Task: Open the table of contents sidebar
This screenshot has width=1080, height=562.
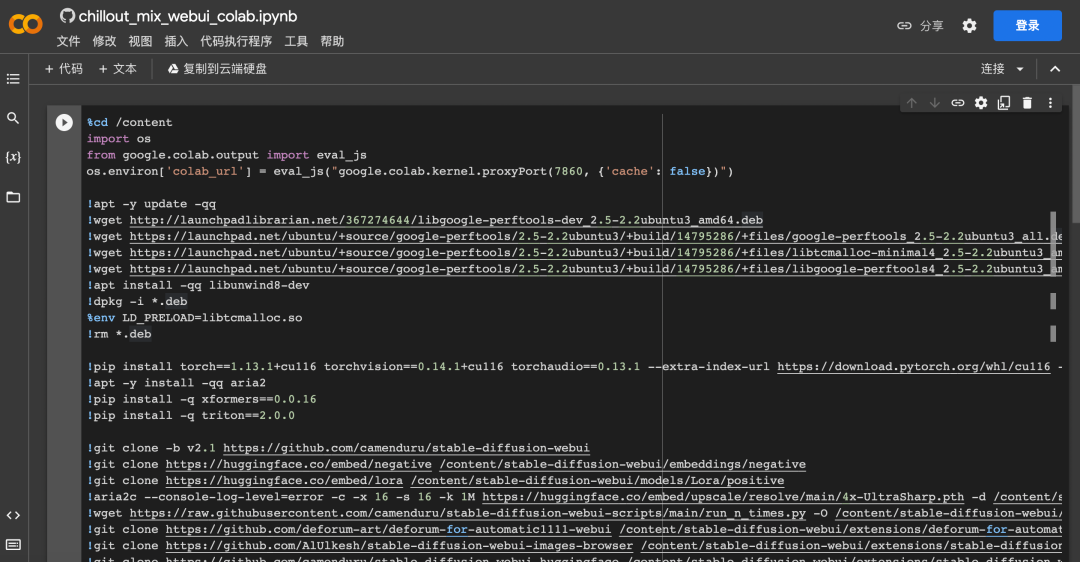Action: [13, 79]
